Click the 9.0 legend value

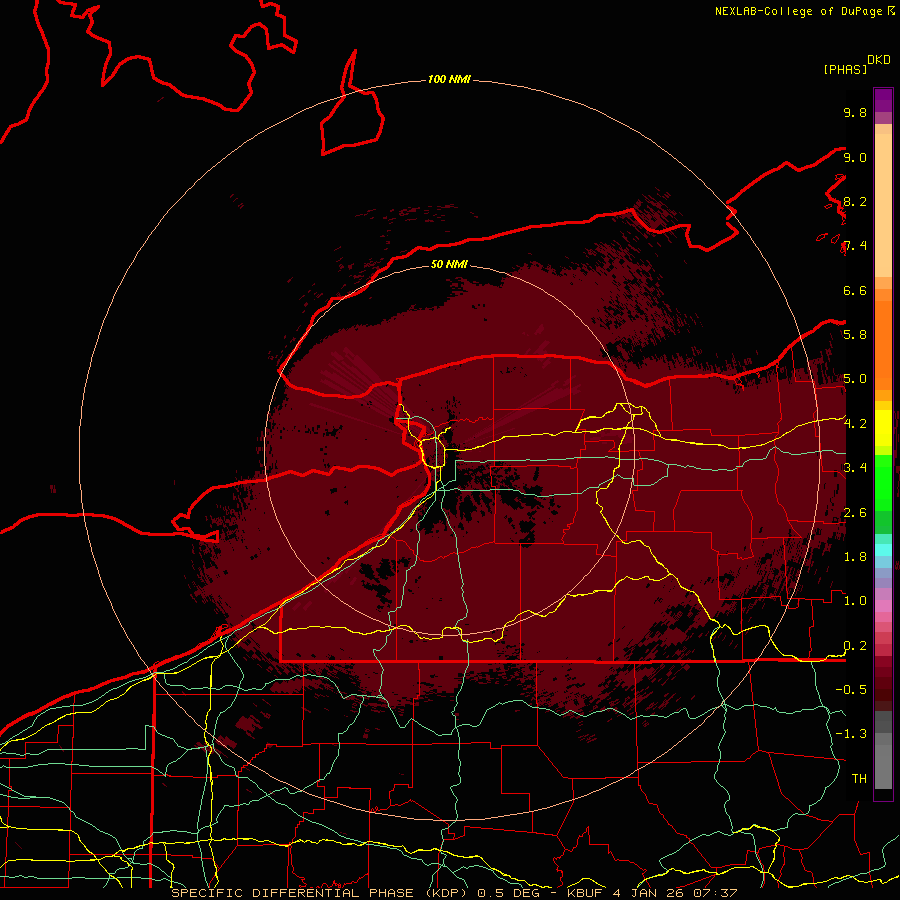(x=855, y=157)
